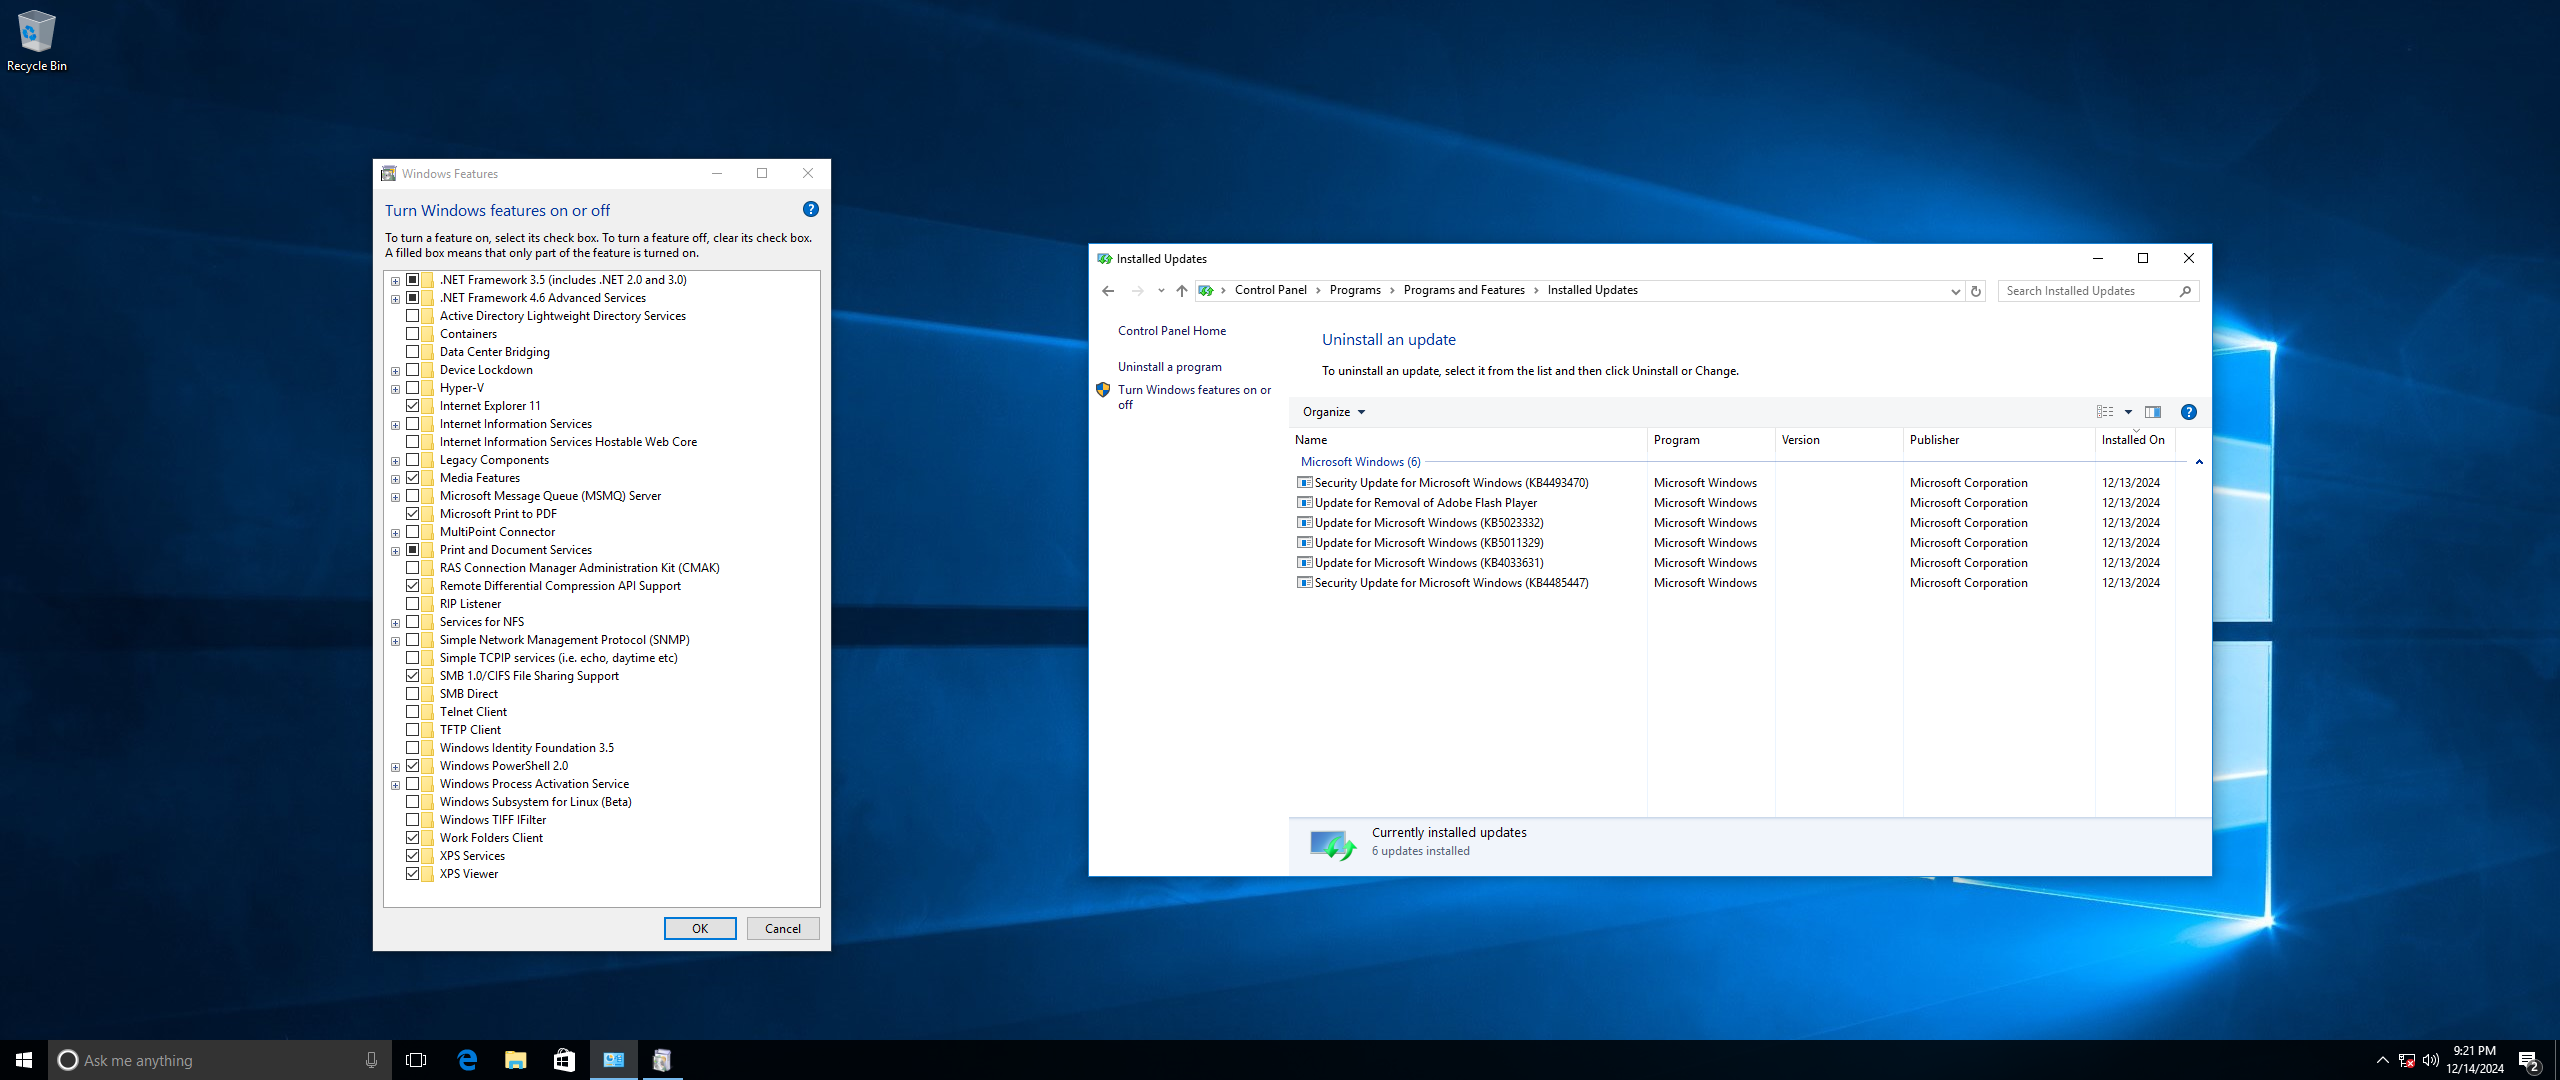This screenshot has height=1080, width=2560.
Task: Click Cortana microphone icon
Action: 371,1060
